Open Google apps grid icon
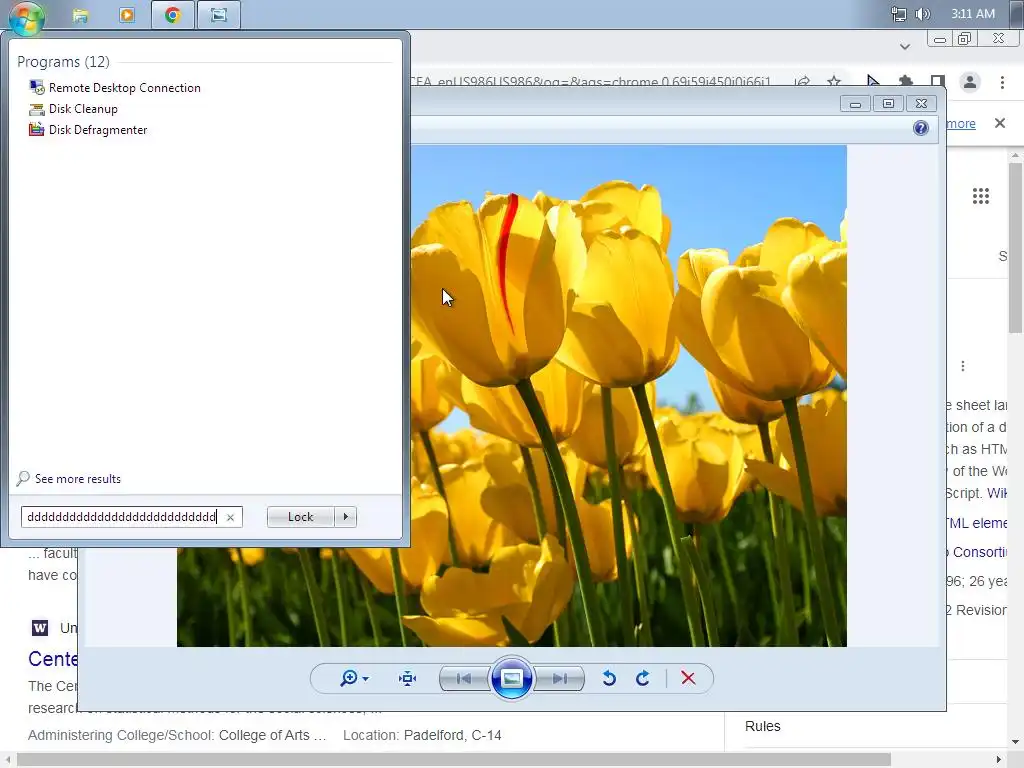The width and height of the screenshot is (1024, 768). click(980, 196)
